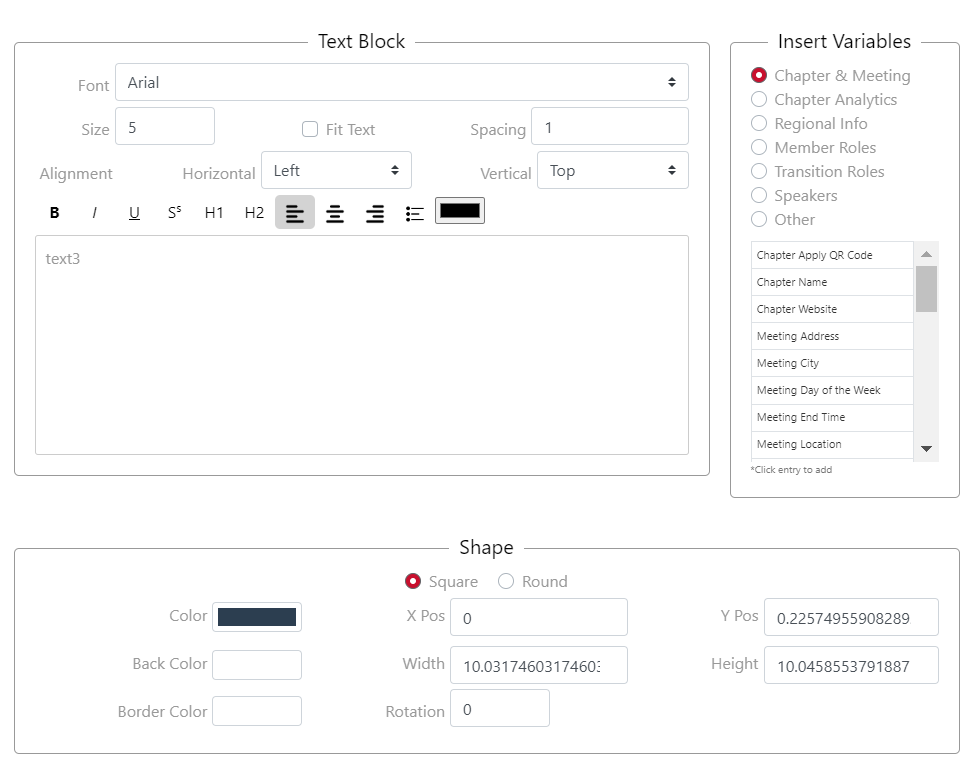The height and width of the screenshot is (769, 969).
Task: Apply italic formatting to text
Action: (x=95, y=213)
